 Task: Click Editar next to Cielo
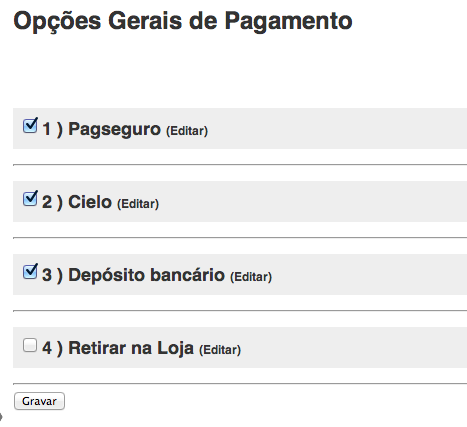(138, 204)
